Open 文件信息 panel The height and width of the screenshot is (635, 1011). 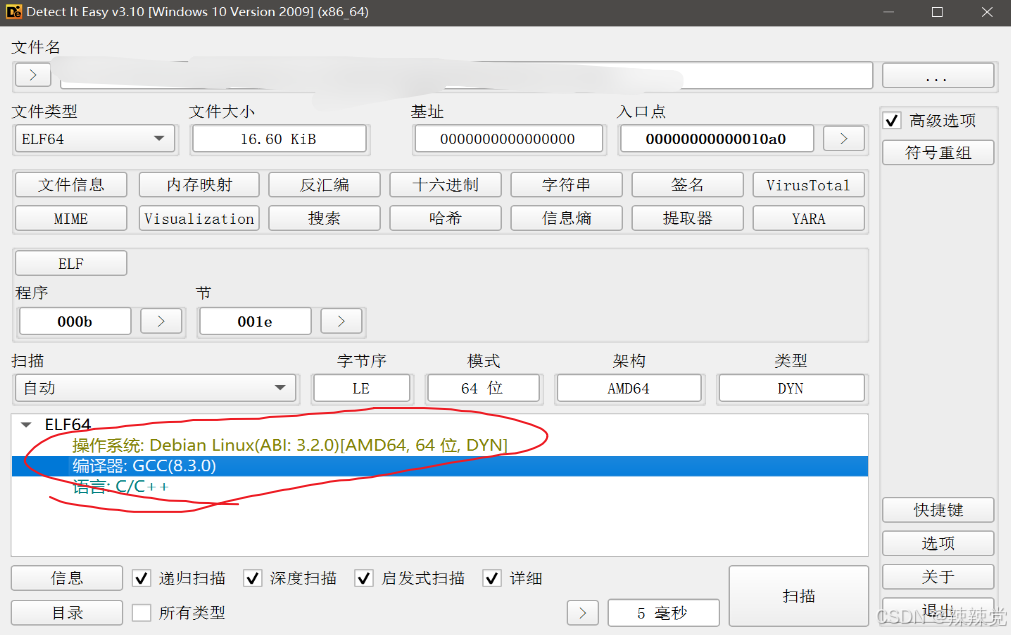[x=71, y=185]
